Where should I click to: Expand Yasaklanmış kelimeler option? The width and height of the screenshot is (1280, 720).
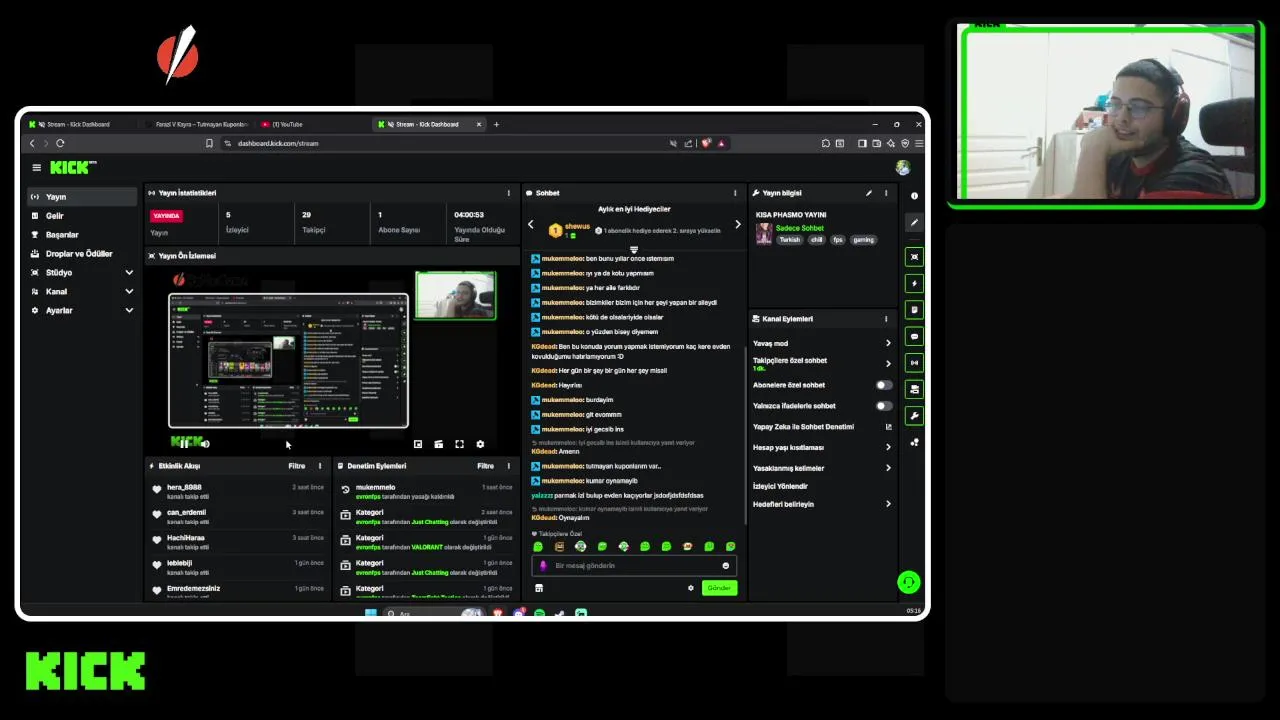pyautogui.click(x=822, y=468)
